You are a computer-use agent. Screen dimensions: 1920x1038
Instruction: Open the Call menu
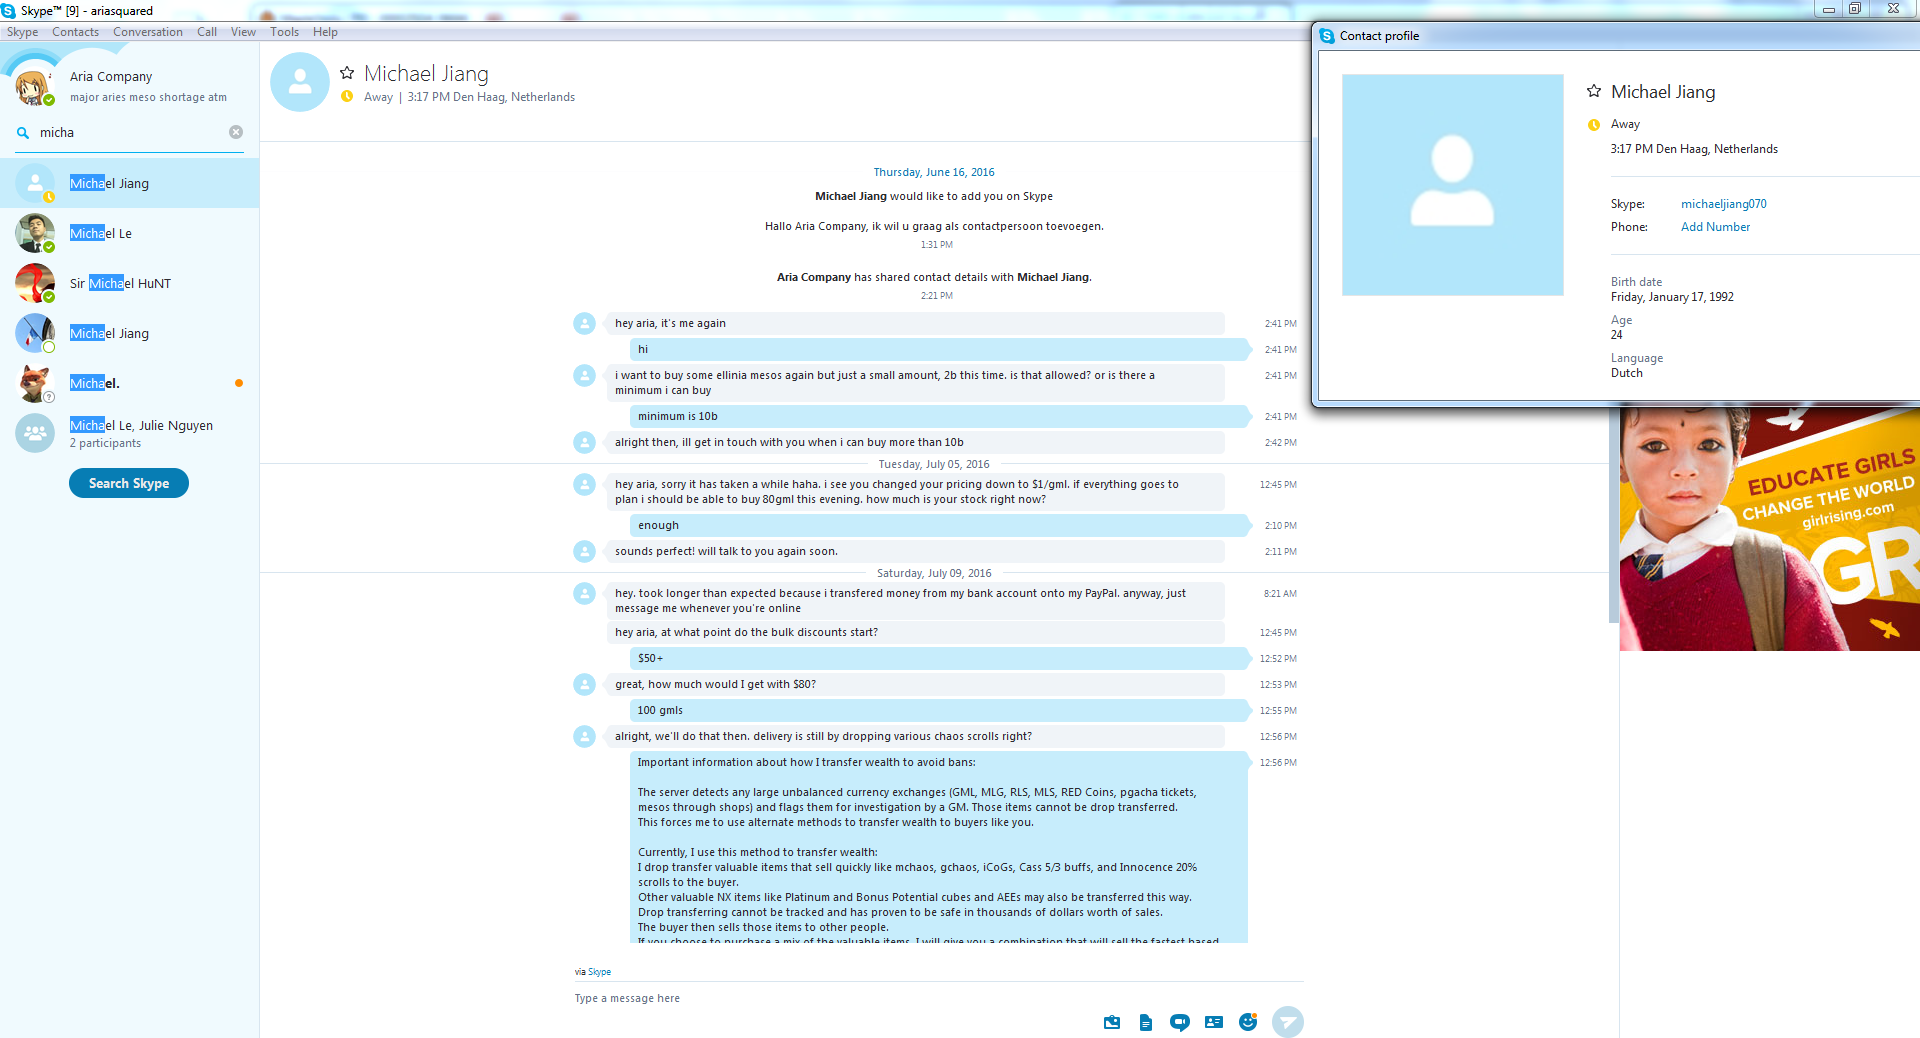pos(207,32)
